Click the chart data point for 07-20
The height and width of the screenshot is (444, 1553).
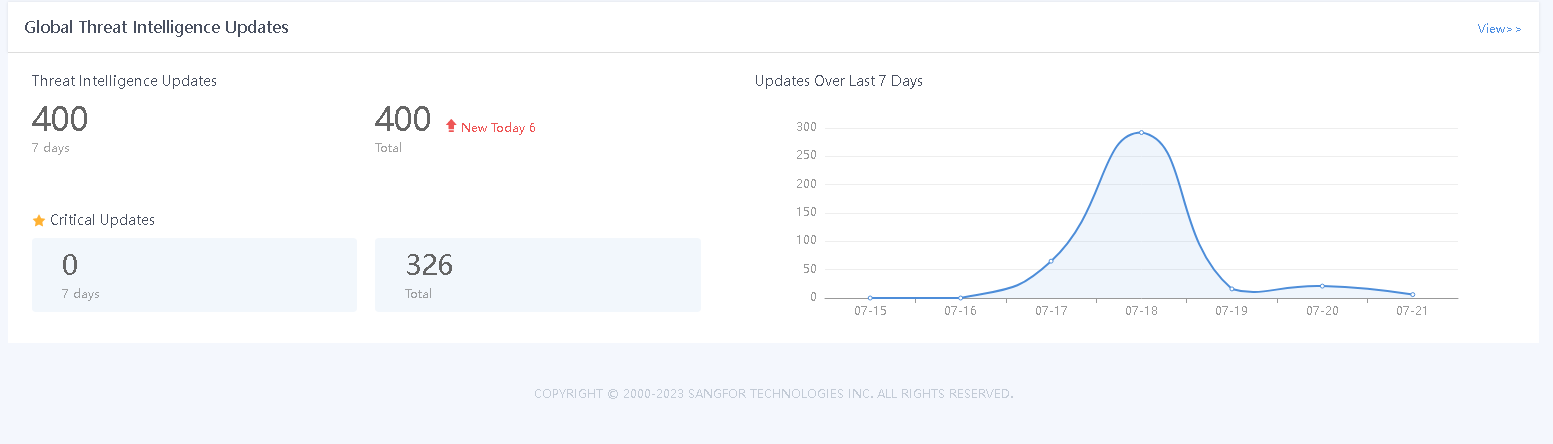point(1322,286)
